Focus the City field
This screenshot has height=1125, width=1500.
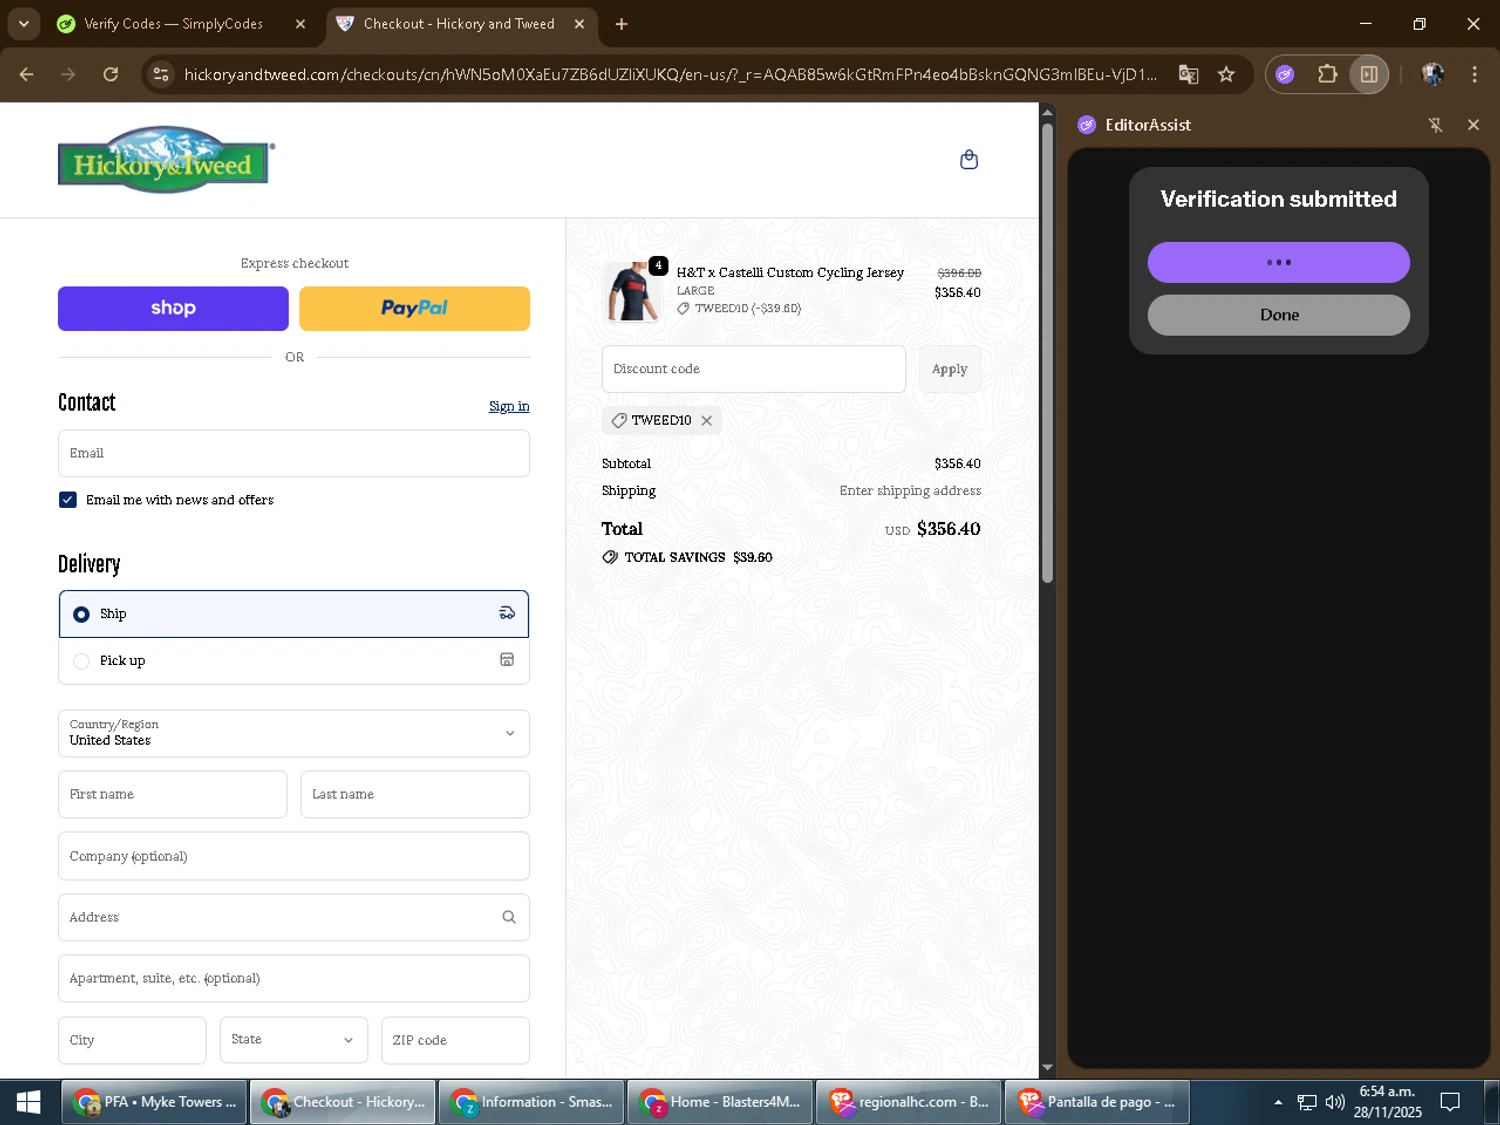132,1040
